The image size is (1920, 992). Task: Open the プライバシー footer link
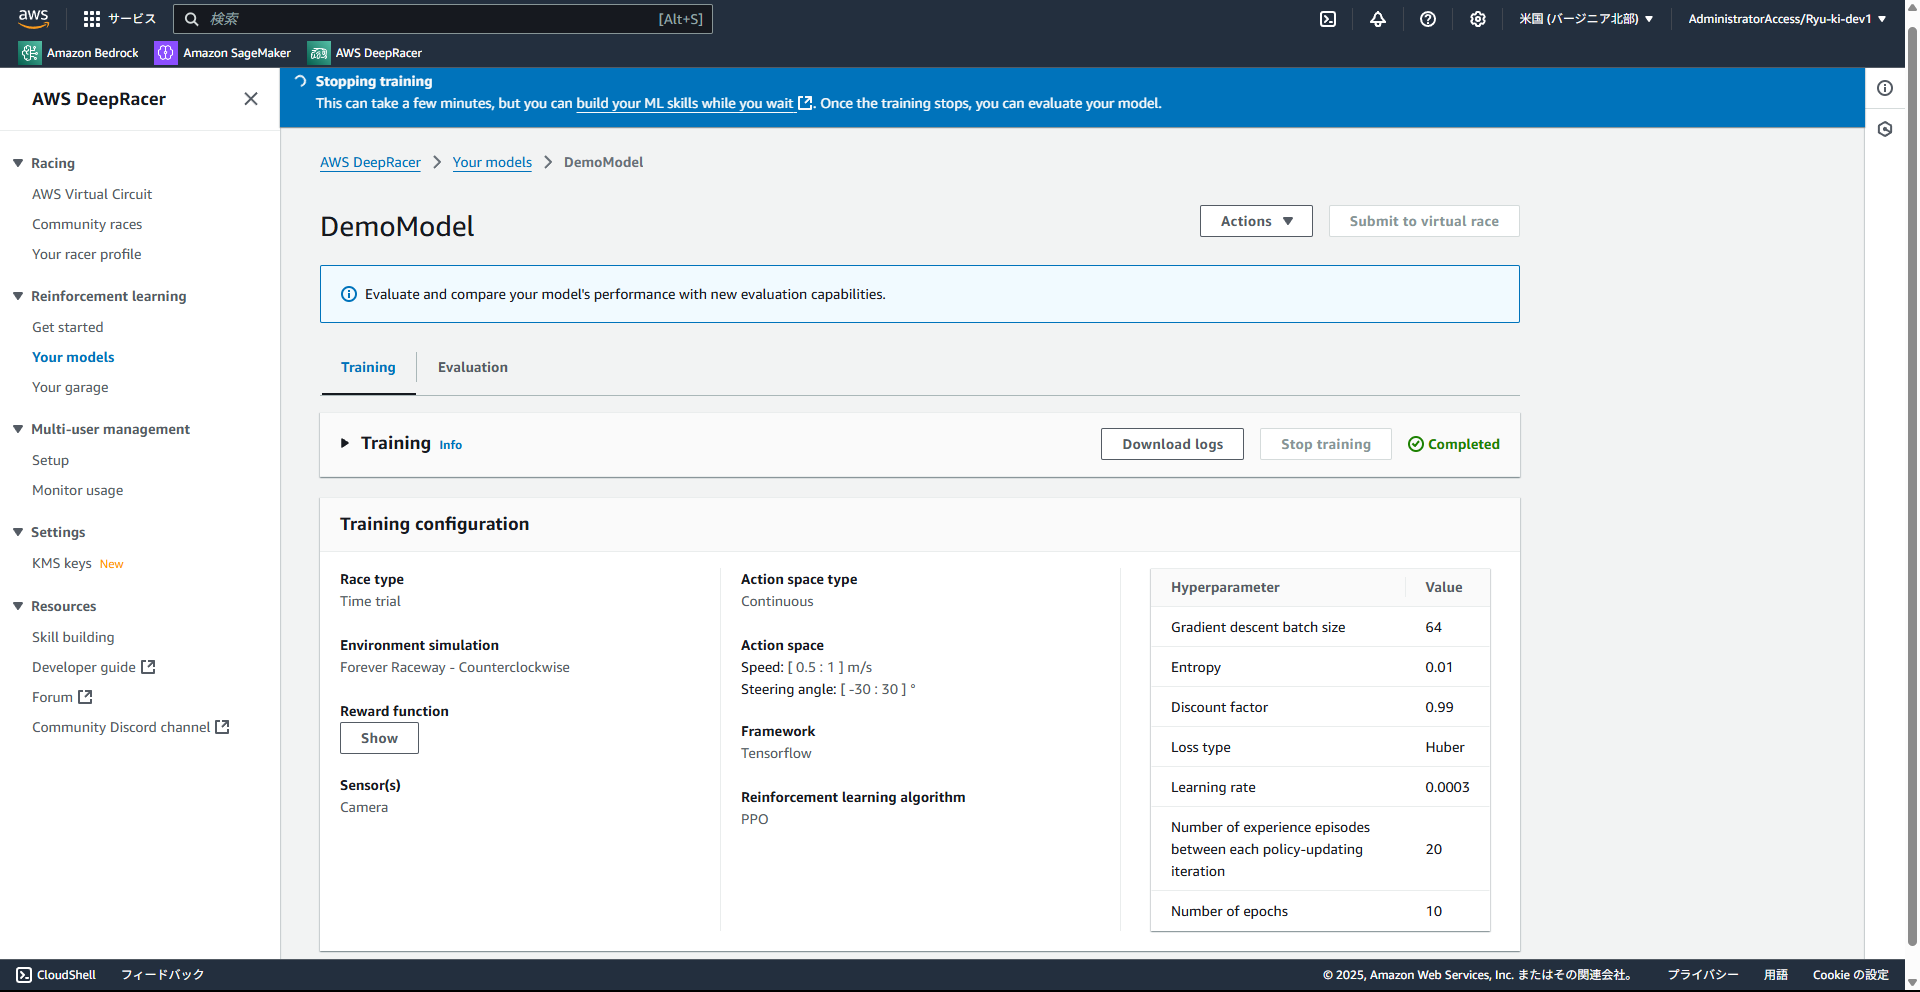pos(1702,975)
